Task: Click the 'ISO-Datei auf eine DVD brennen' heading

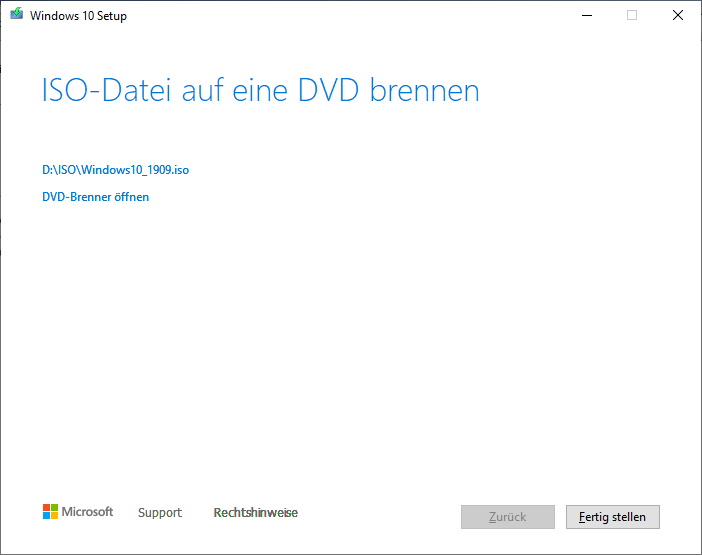Action: (x=261, y=90)
